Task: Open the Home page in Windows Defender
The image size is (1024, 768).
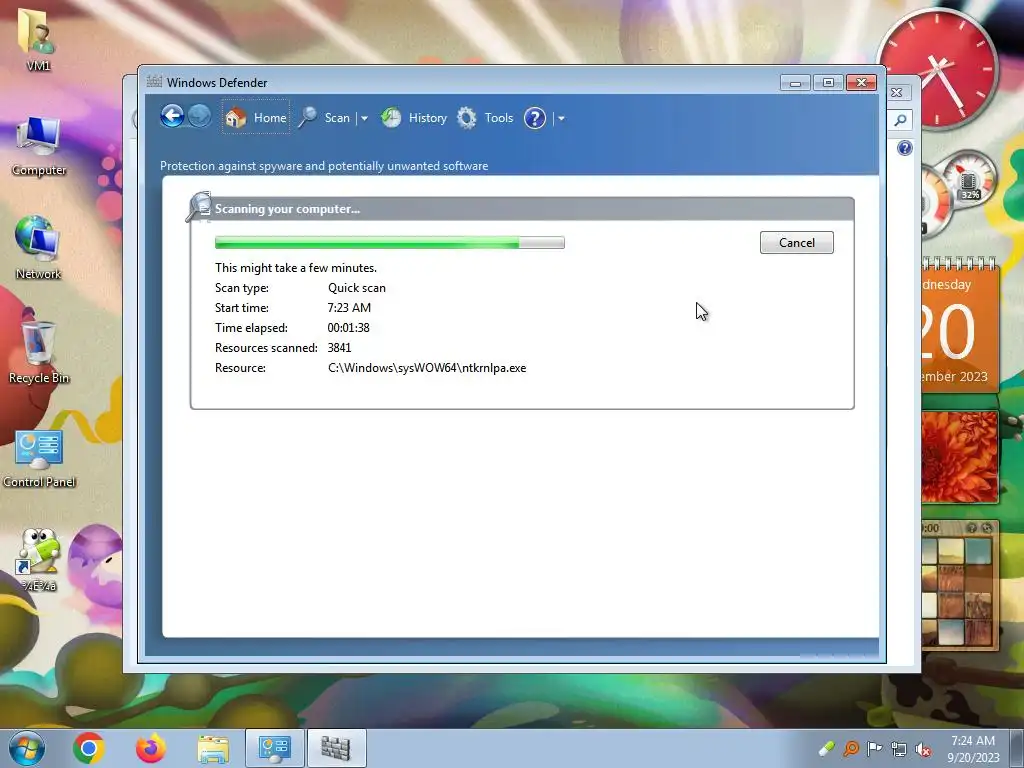Action: [x=256, y=118]
